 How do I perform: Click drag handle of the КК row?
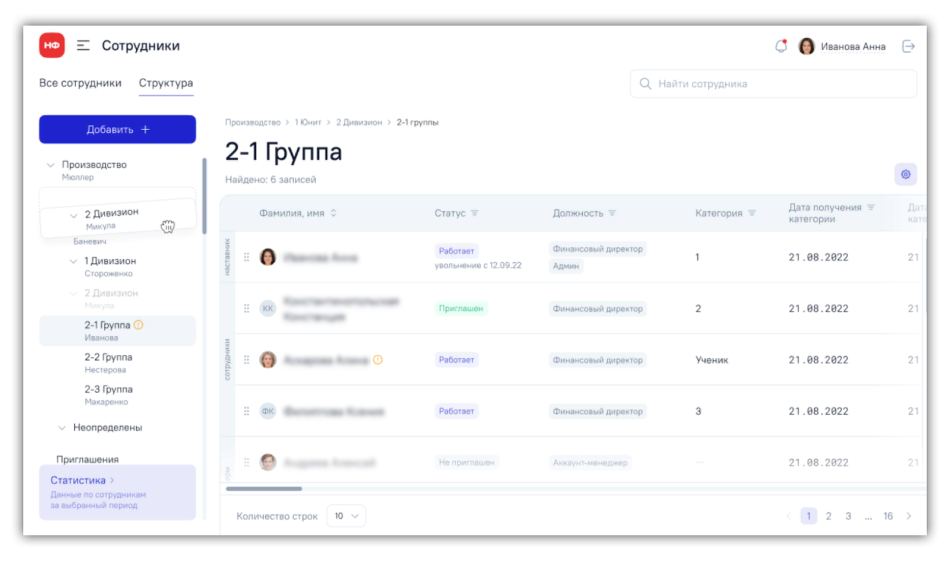pyautogui.click(x=247, y=308)
